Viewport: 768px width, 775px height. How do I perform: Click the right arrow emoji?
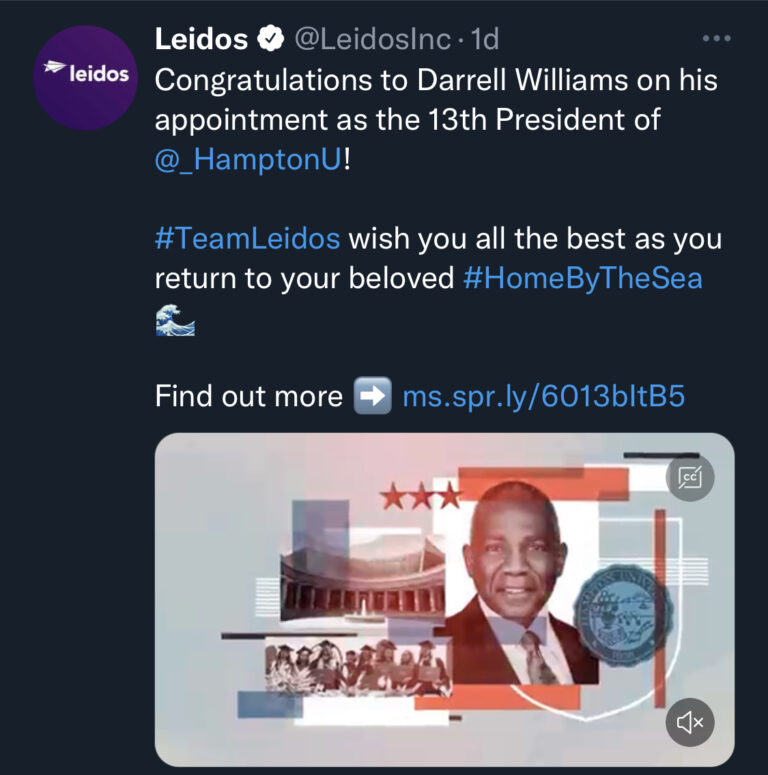(x=372, y=397)
